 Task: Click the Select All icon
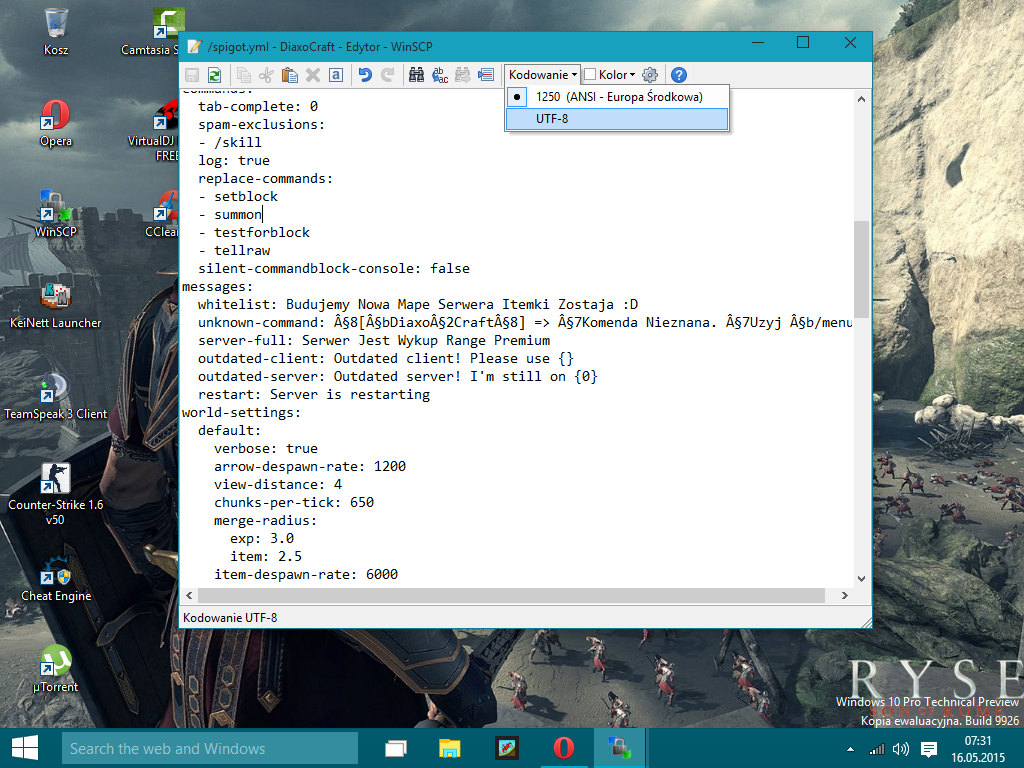[336, 75]
